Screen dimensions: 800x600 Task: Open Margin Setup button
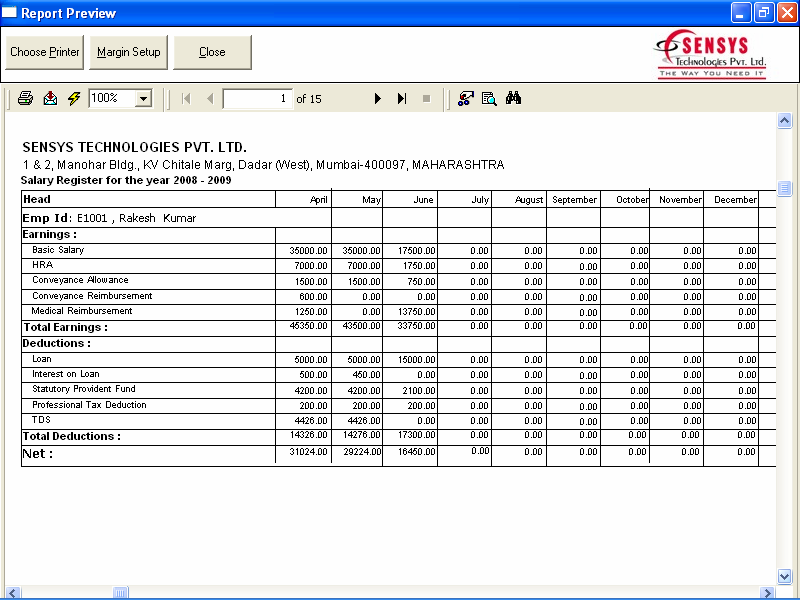[x=129, y=52]
